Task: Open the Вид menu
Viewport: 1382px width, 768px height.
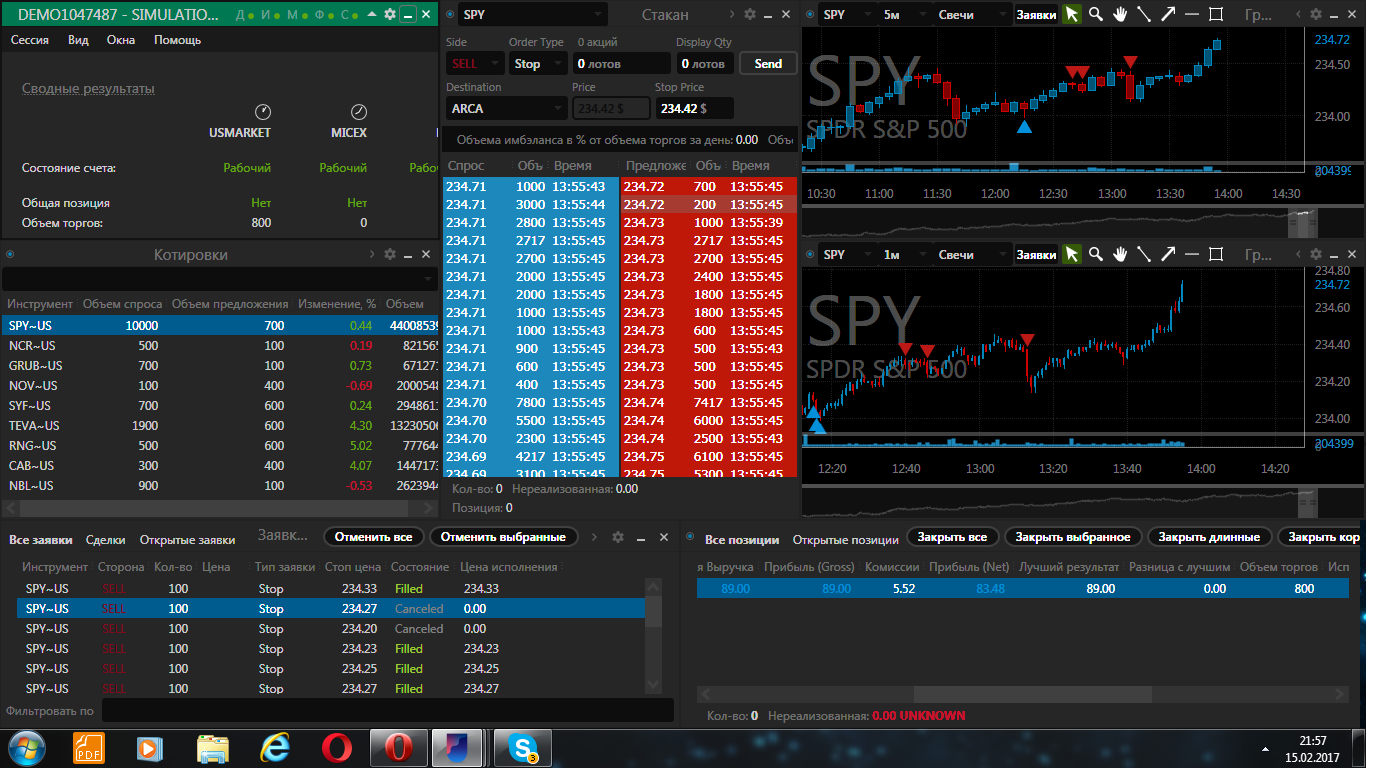Action: coord(78,40)
